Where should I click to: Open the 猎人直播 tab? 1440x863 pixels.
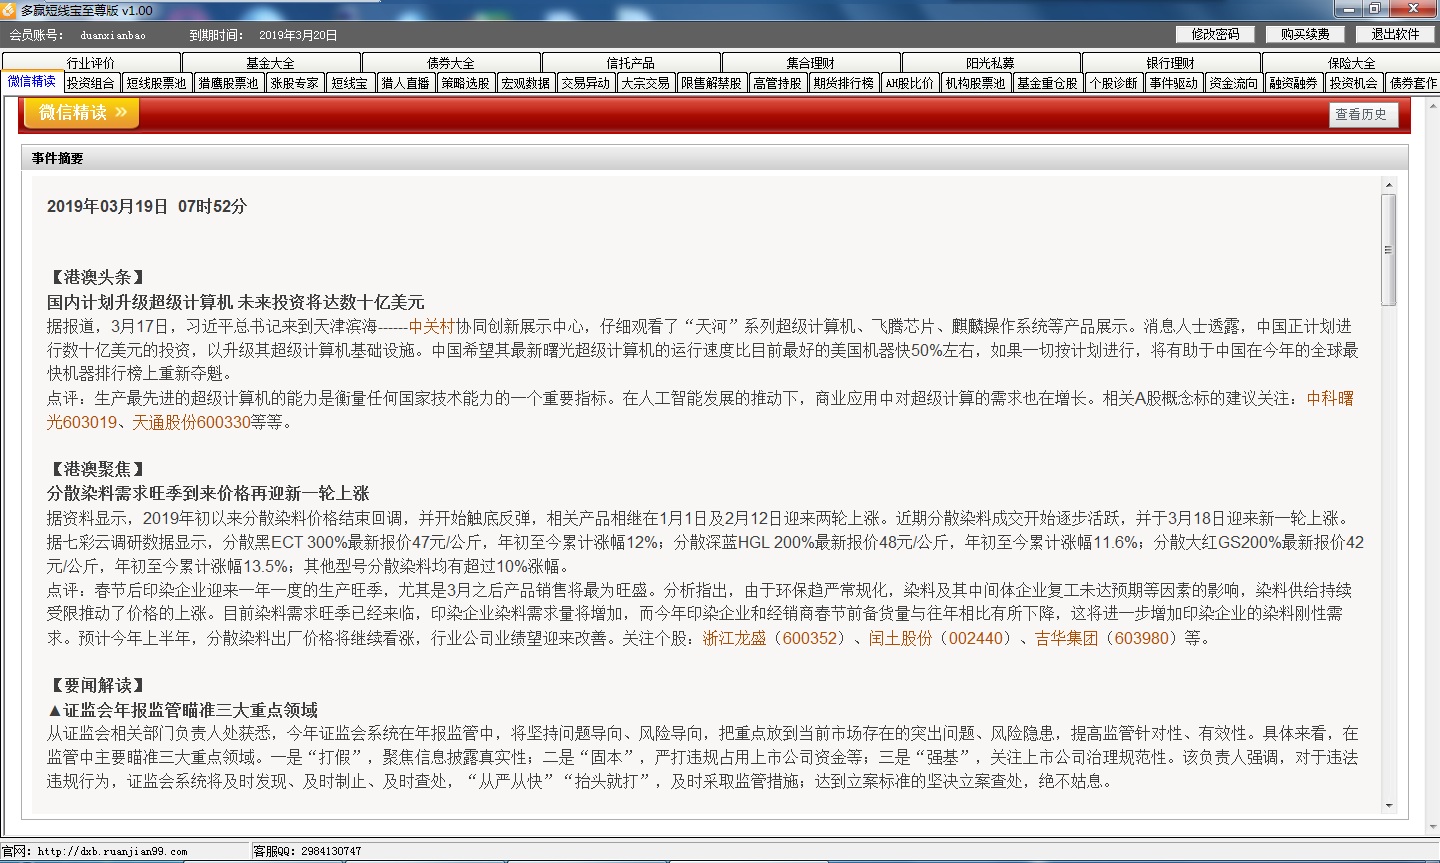406,83
